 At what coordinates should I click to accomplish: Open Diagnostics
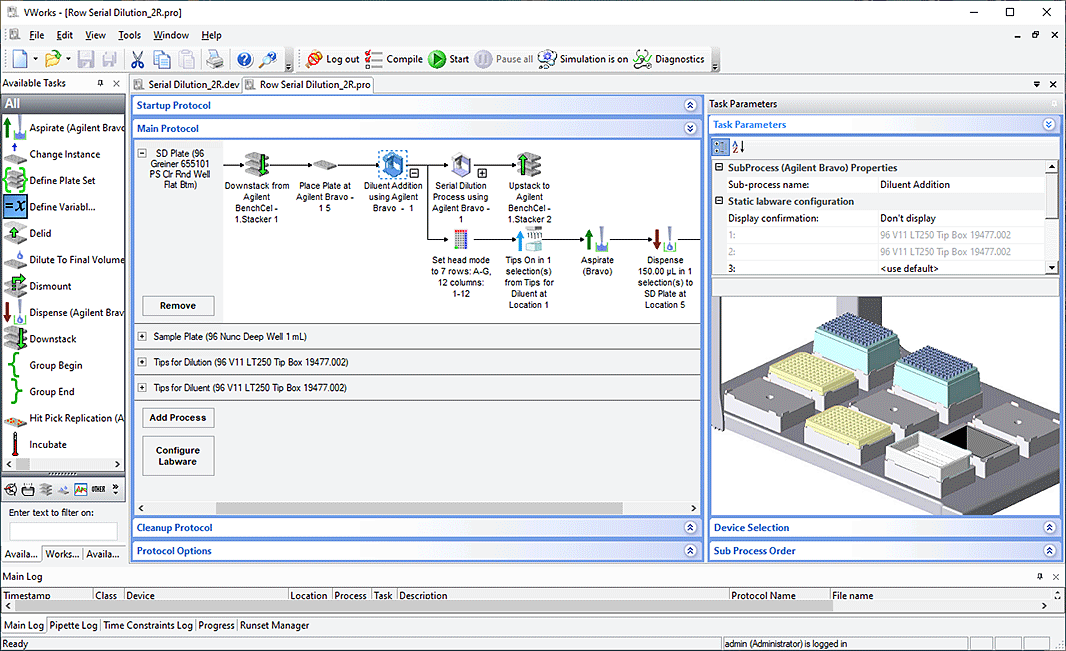point(669,59)
